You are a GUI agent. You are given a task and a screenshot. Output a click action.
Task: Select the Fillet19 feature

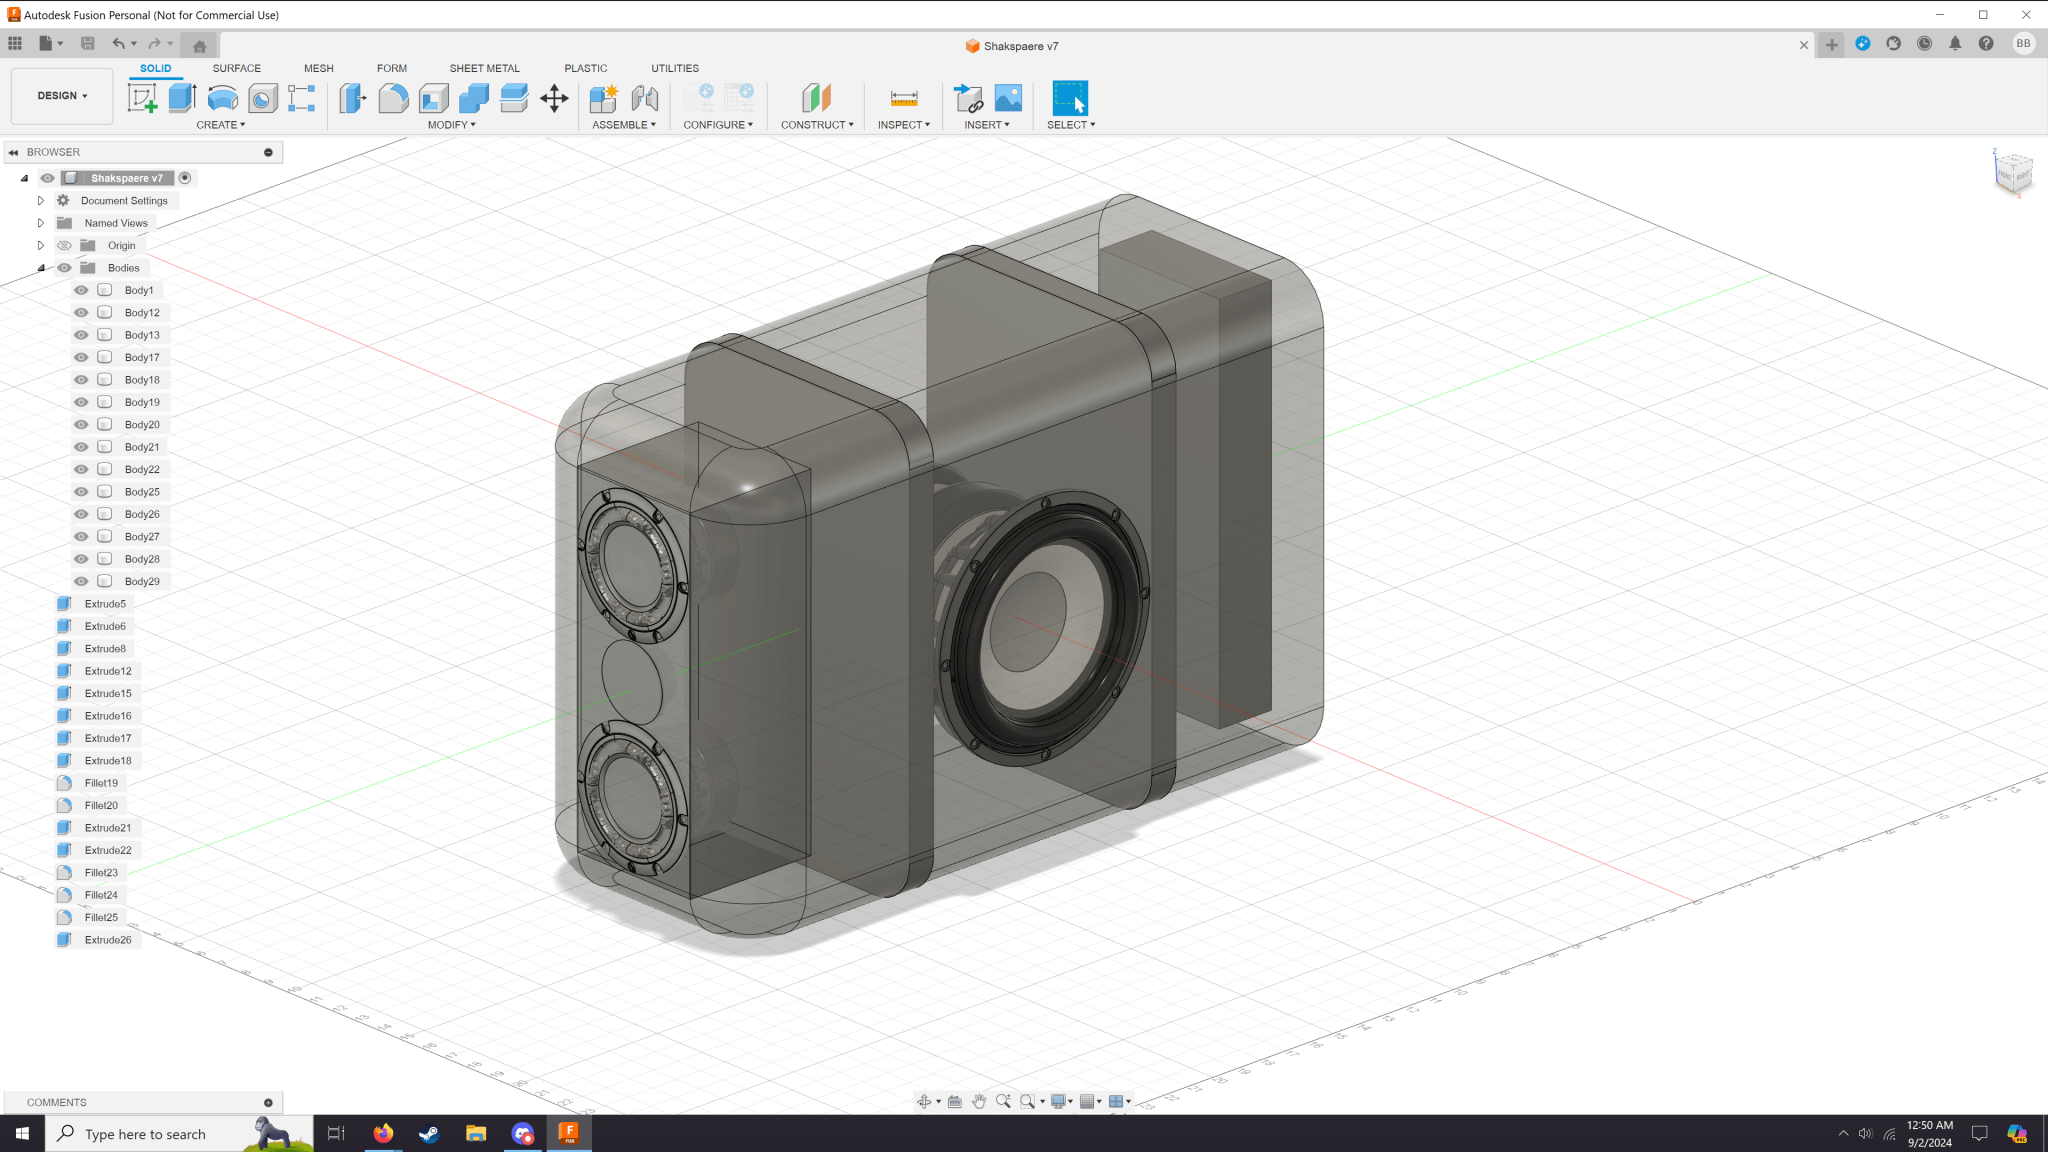(x=89, y=783)
